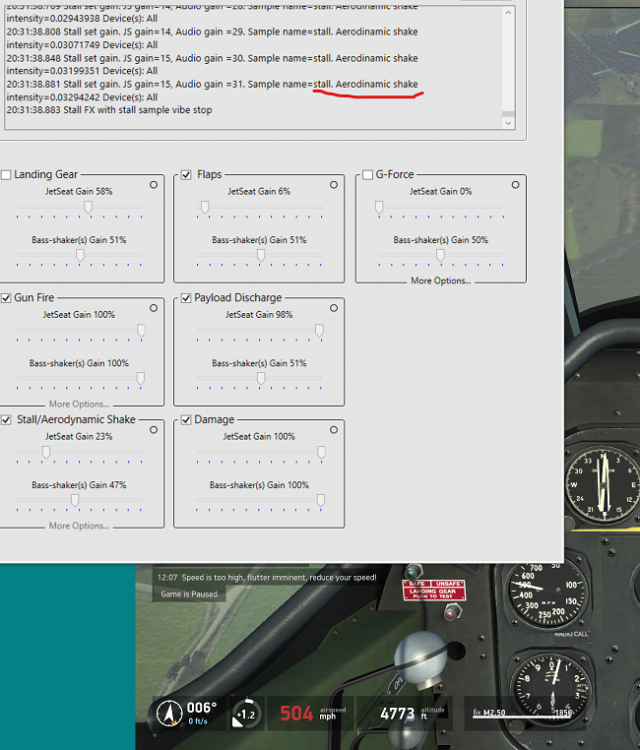
Task: Click the Flaps test indicator circle
Action: tap(334, 185)
